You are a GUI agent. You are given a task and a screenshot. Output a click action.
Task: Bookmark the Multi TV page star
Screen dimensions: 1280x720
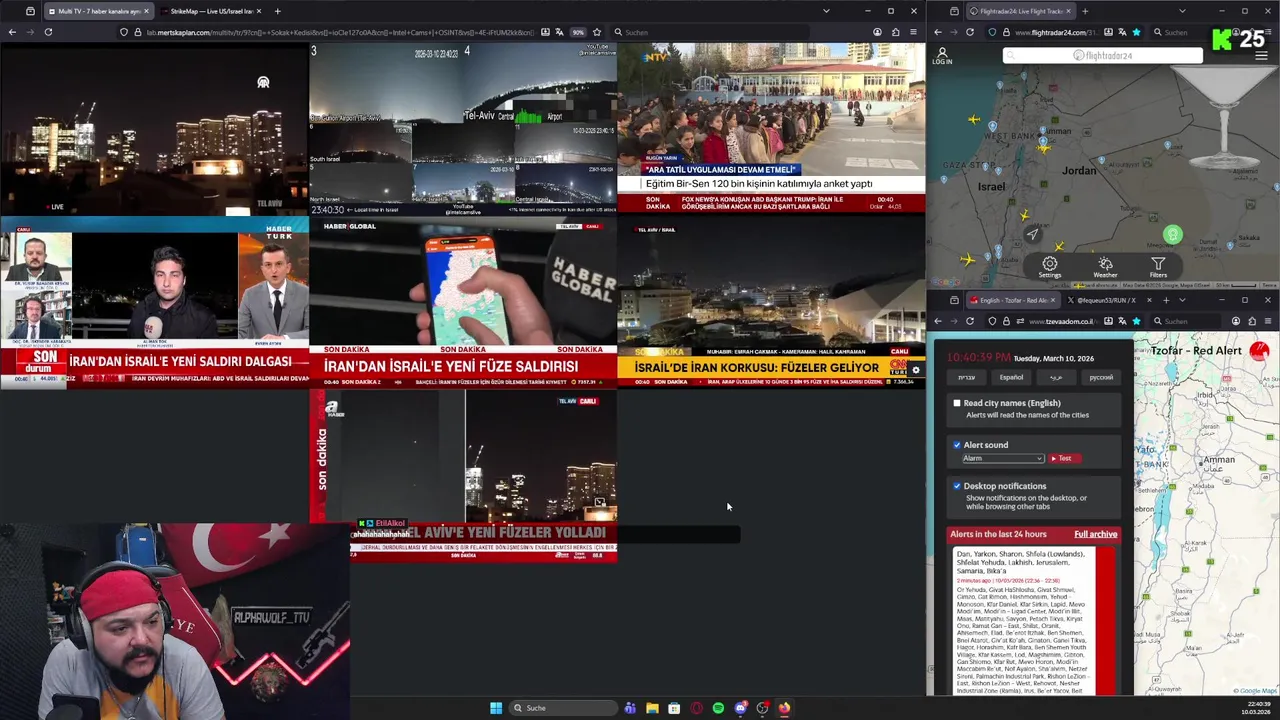597,32
